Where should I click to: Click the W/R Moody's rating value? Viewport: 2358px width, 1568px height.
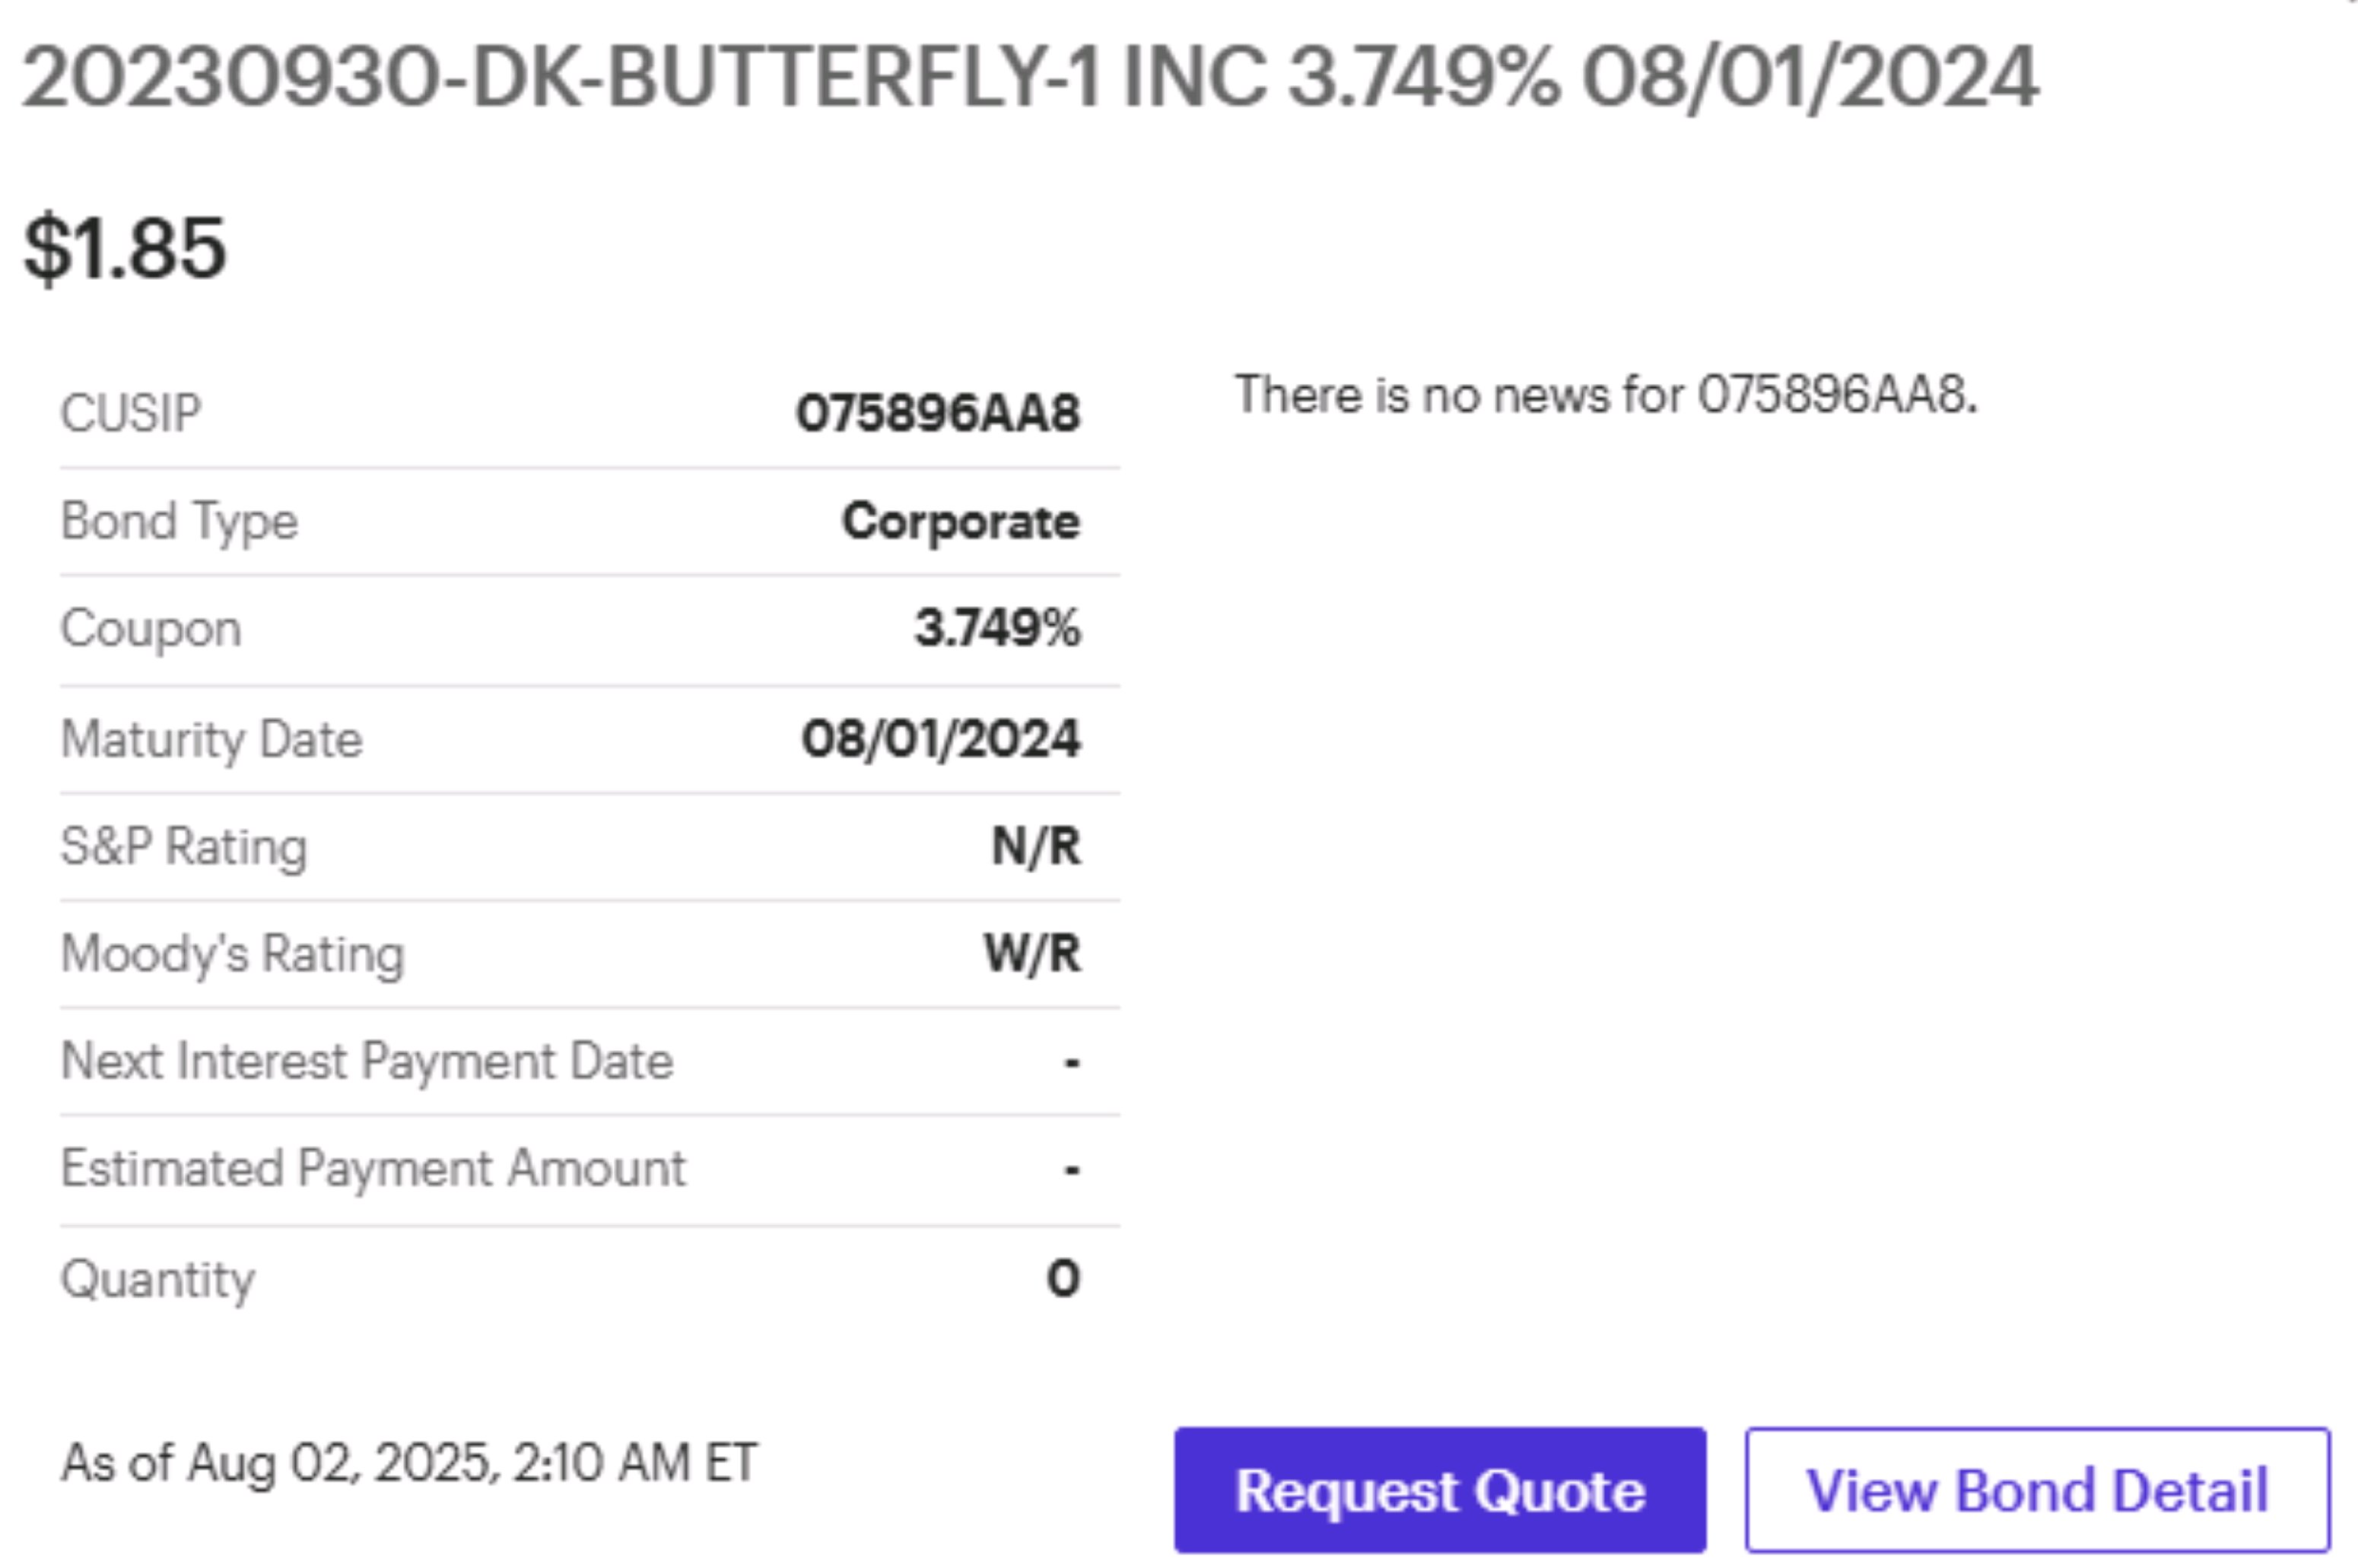pos(1032,953)
